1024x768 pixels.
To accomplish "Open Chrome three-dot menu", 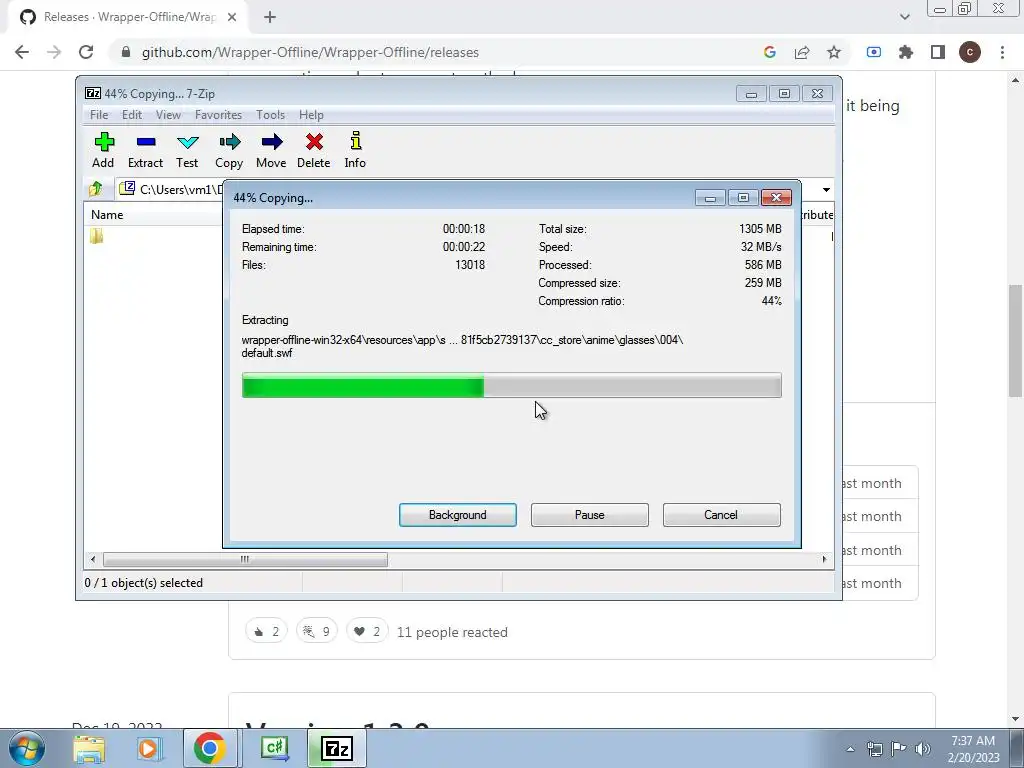I will click(x=1002, y=52).
